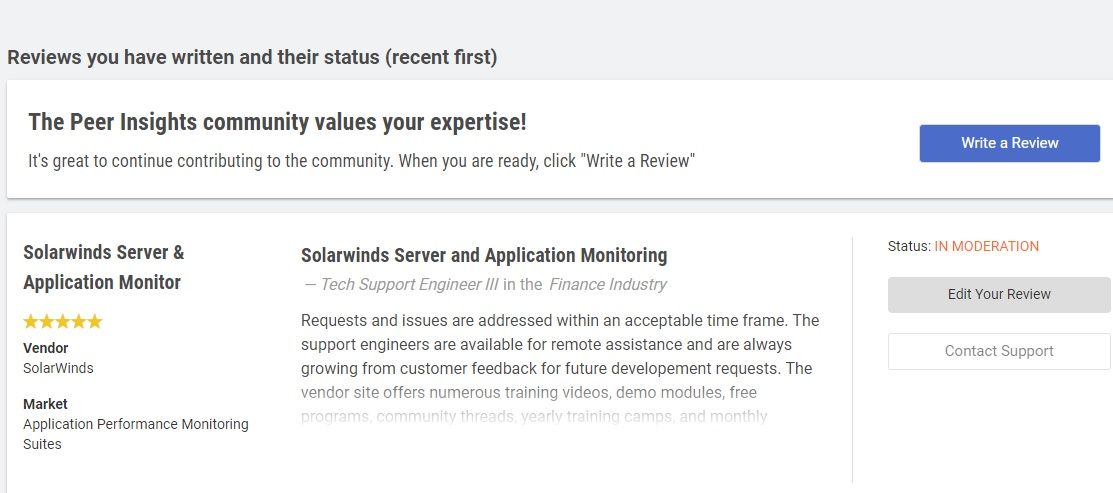Click the Market label
The width and height of the screenshot is (1113, 493).
coord(45,404)
